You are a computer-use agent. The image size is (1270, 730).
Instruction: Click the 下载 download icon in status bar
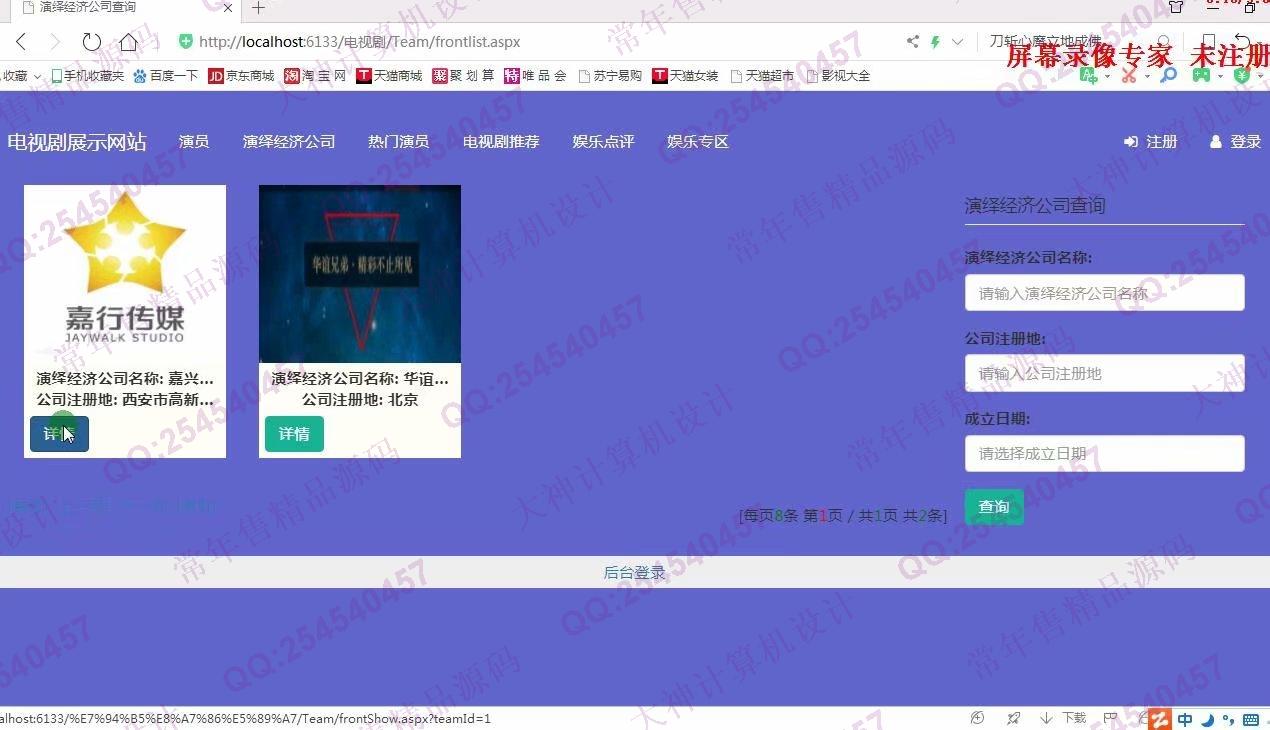coord(1064,718)
